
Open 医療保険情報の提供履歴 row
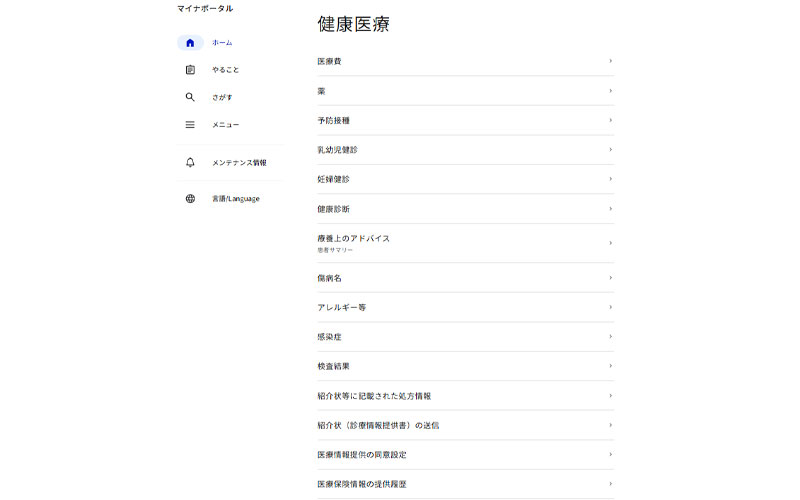click(x=465, y=484)
